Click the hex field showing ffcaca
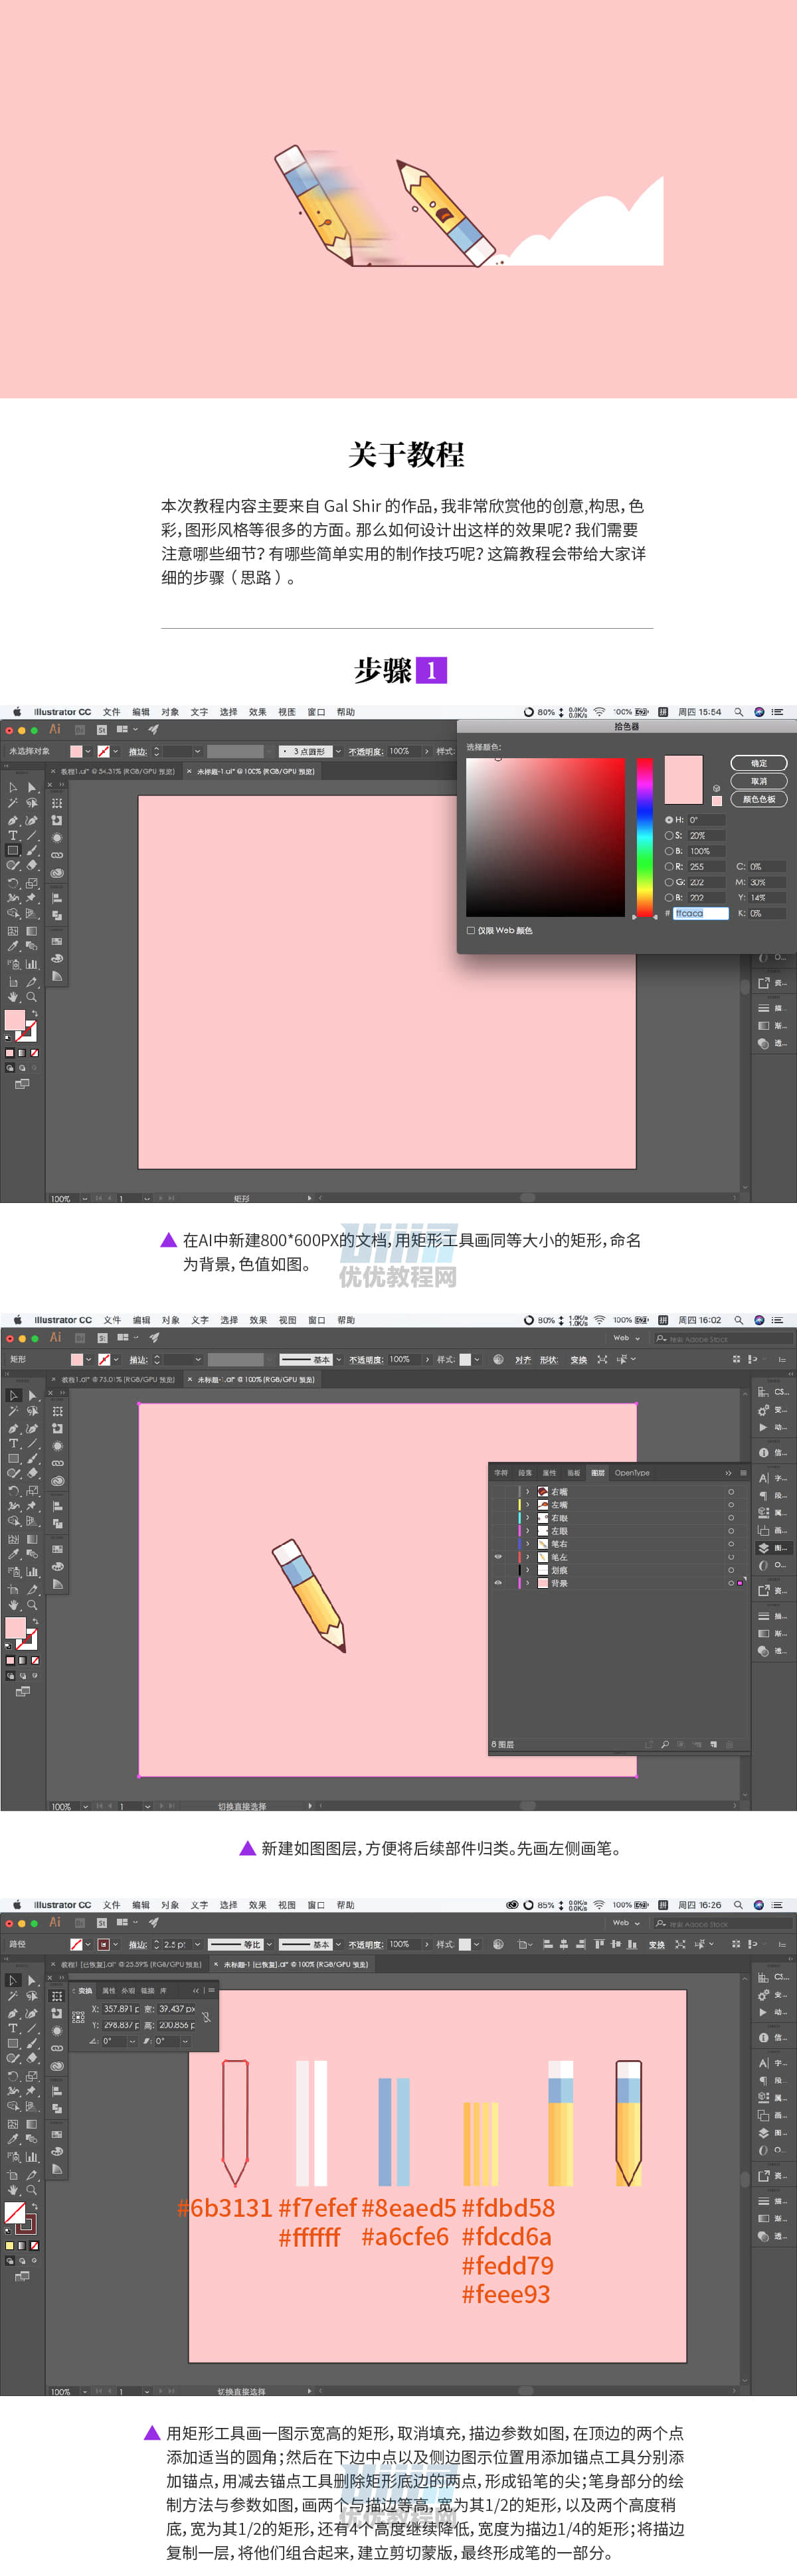This screenshot has width=797, height=2576. click(x=700, y=913)
